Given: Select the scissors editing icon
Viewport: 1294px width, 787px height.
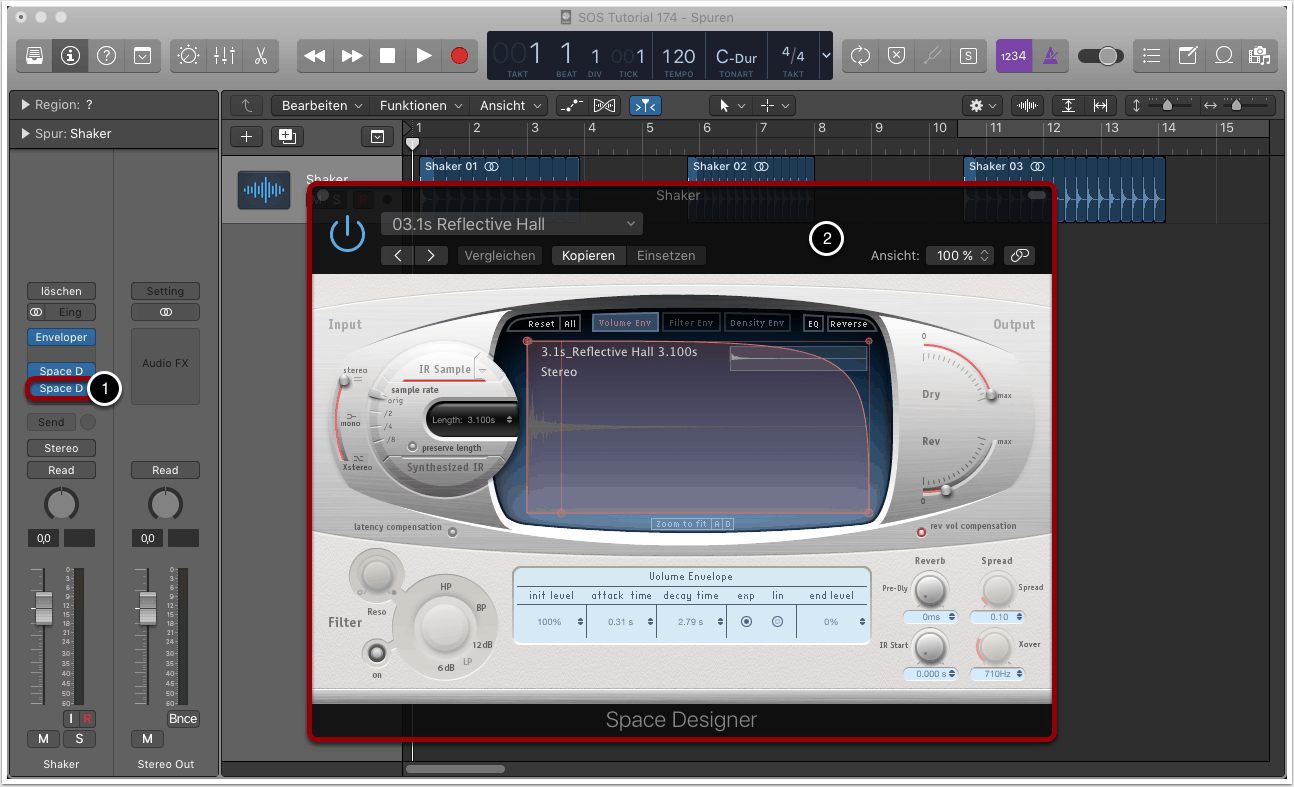Looking at the screenshot, I should tap(260, 56).
